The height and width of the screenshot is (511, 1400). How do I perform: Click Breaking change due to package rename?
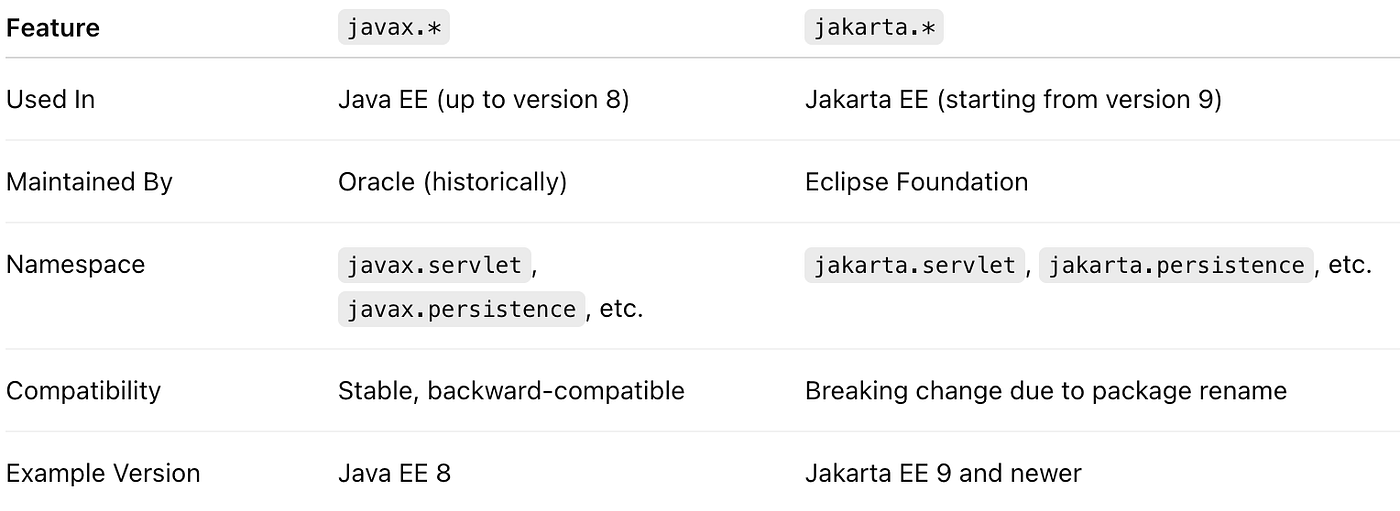[x=1046, y=391]
